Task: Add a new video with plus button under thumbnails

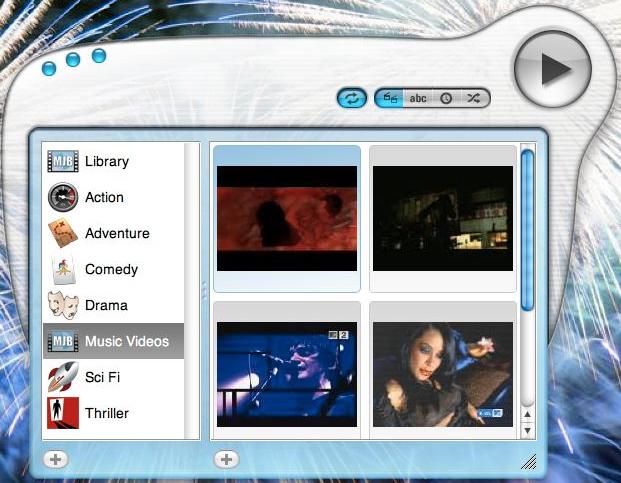Action: (226, 460)
